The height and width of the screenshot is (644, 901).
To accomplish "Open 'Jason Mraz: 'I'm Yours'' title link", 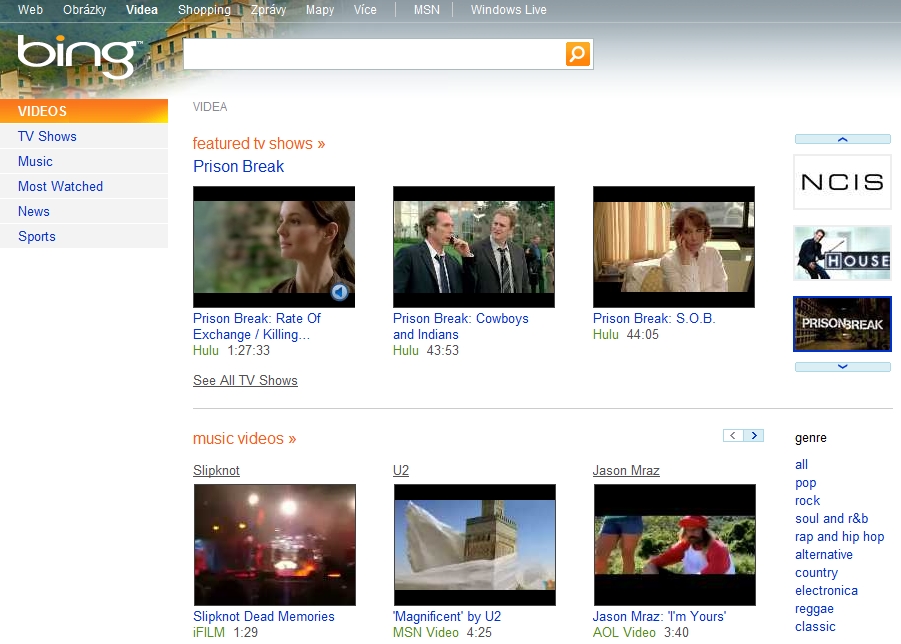I will click(x=660, y=616).
